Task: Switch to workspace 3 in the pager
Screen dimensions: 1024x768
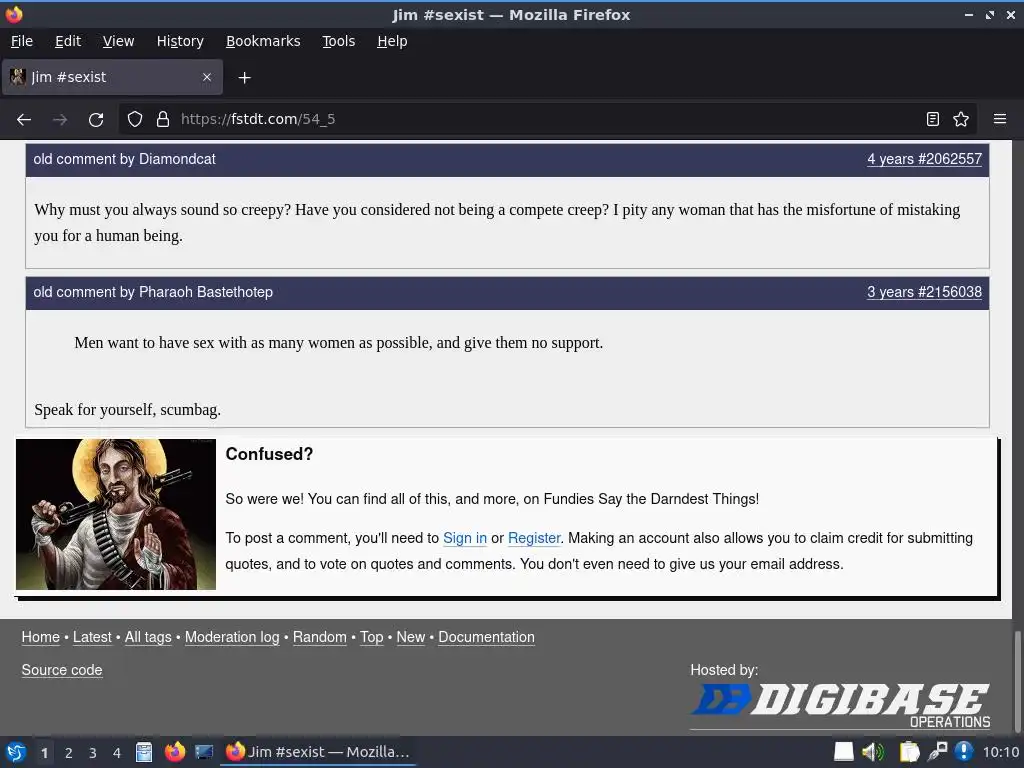Action: (x=93, y=753)
